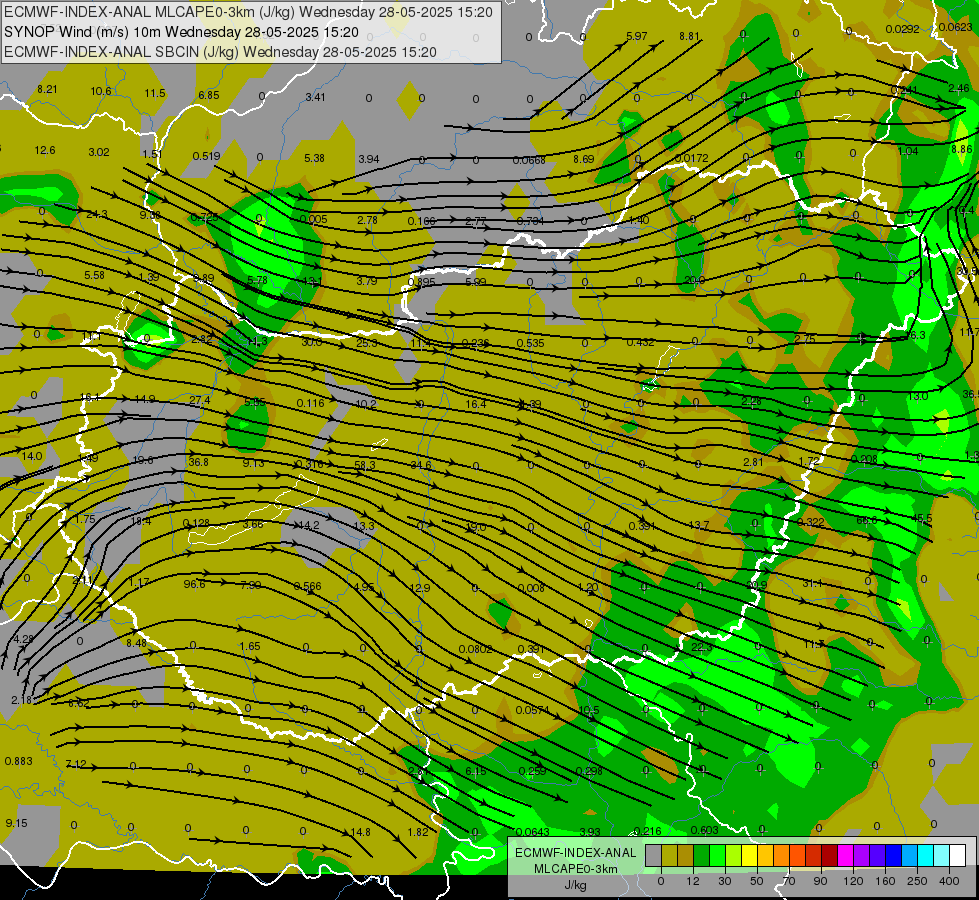Select the map value '10.5'
The height and width of the screenshot is (900, 979).
(x=589, y=710)
